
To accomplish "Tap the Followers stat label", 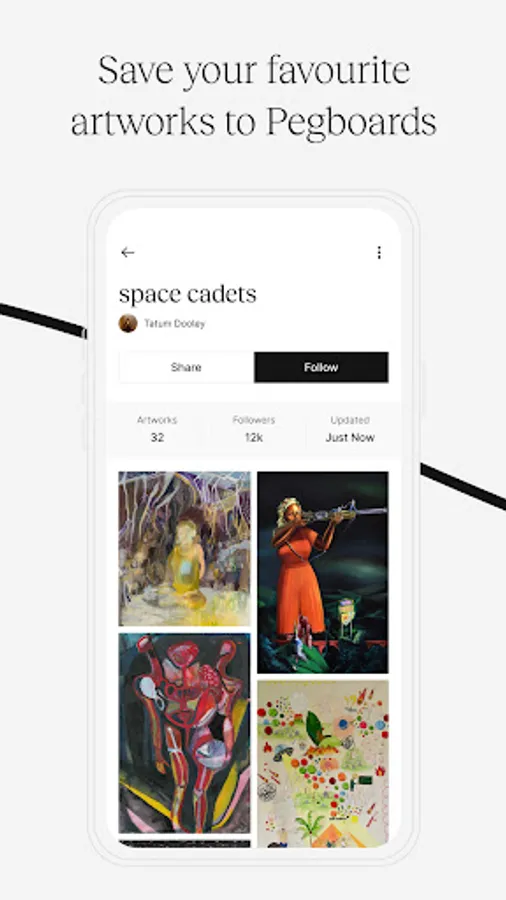I will pos(254,420).
